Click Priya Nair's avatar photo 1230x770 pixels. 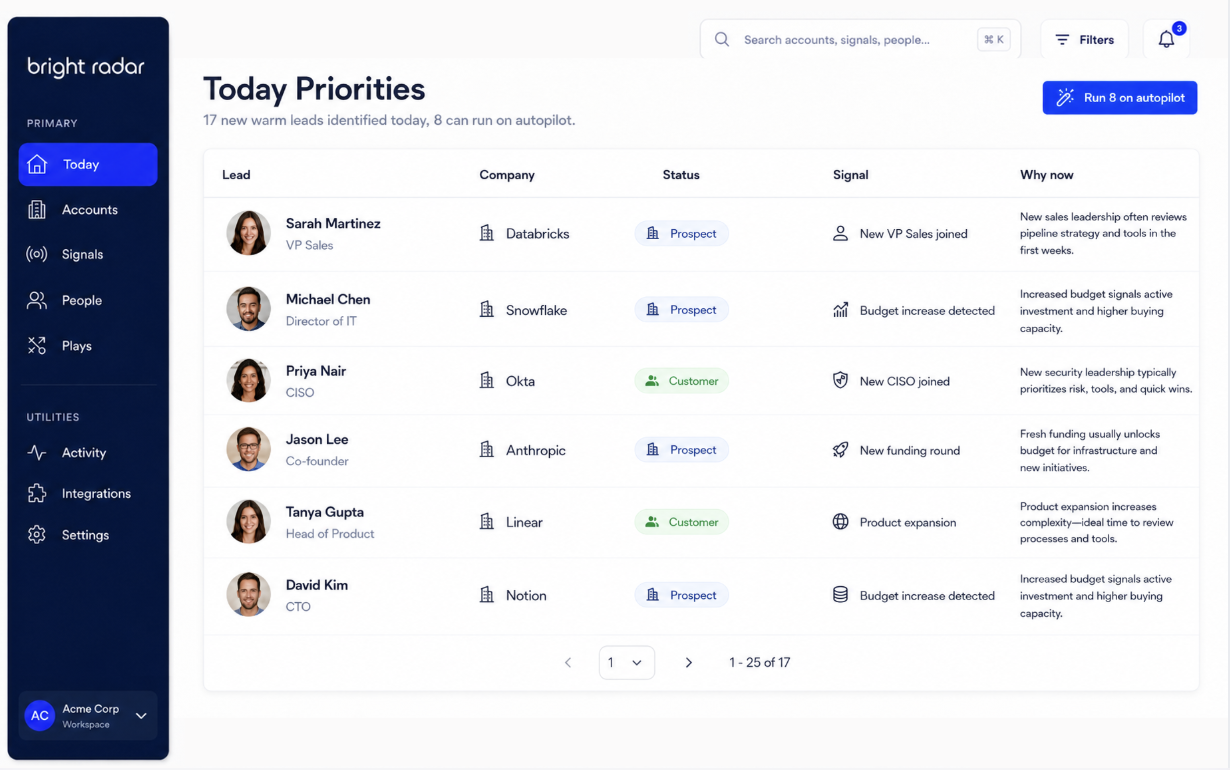click(248, 380)
